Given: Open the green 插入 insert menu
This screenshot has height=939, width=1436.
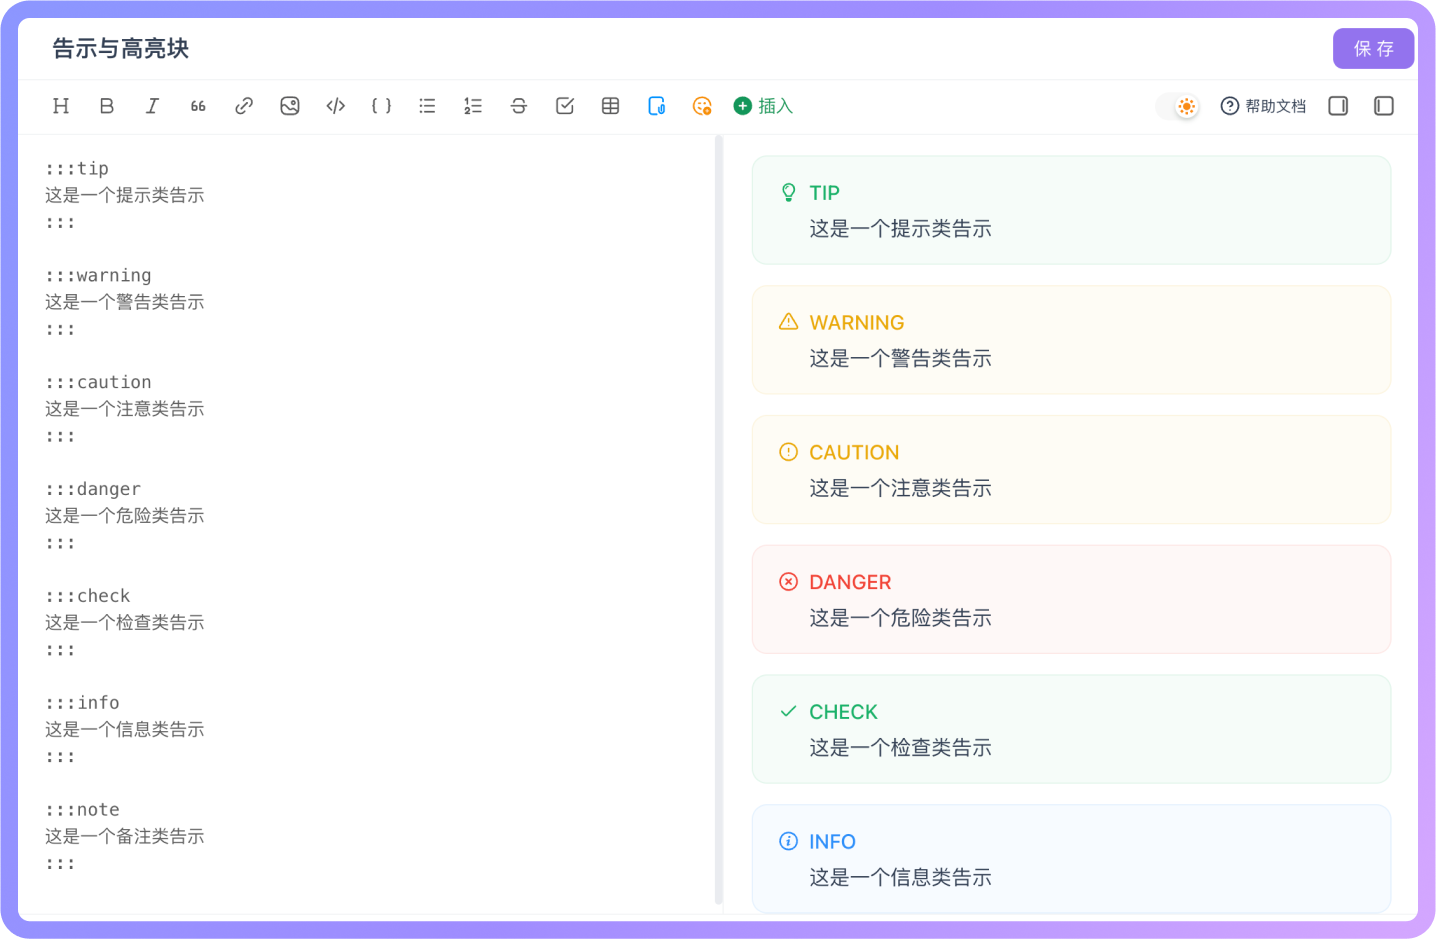Looking at the screenshot, I should tap(763, 106).
